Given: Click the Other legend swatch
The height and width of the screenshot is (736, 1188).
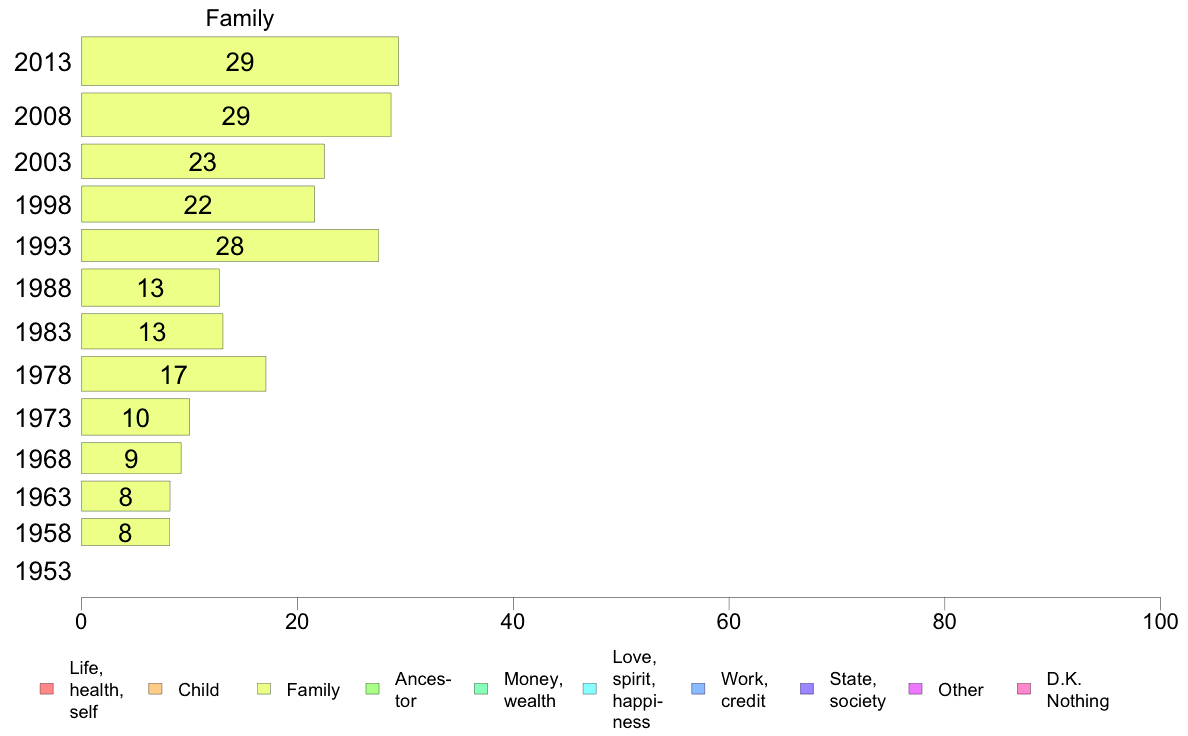Looking at the screenshot, I should pyautogui.click(x=915, y=689).
